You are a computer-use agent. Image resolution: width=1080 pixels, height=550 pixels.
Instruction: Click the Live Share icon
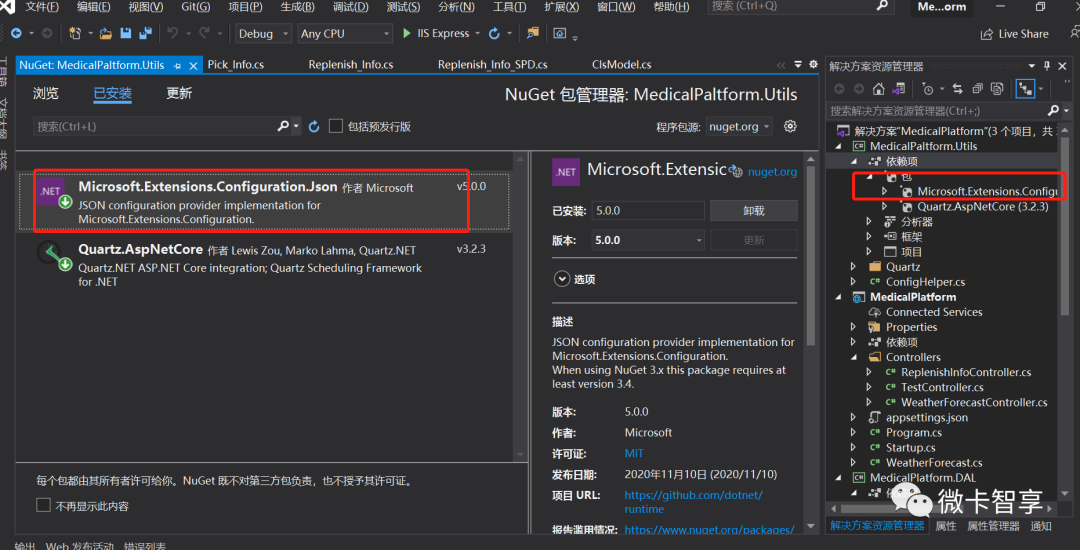click(x=987, y=34)
